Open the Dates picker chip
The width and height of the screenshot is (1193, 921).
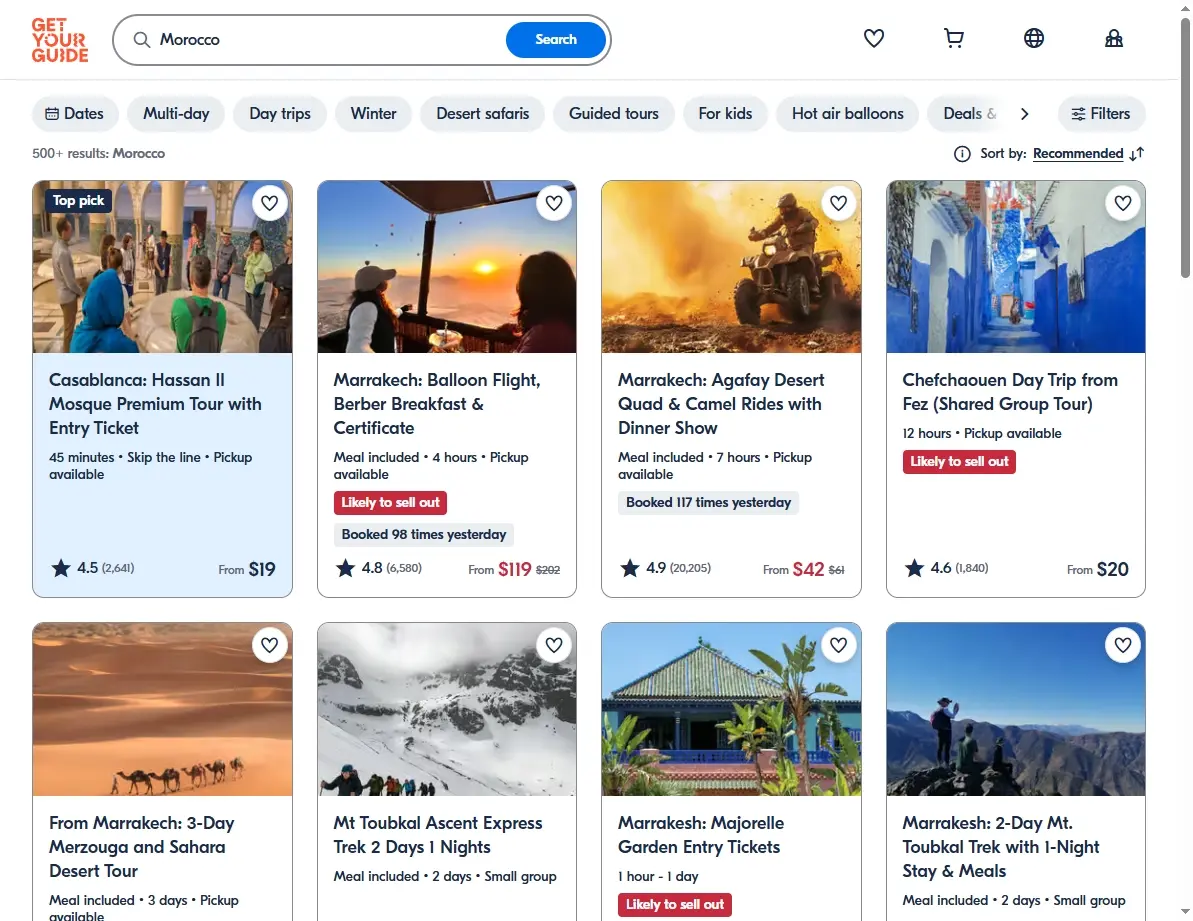(75, 113)
